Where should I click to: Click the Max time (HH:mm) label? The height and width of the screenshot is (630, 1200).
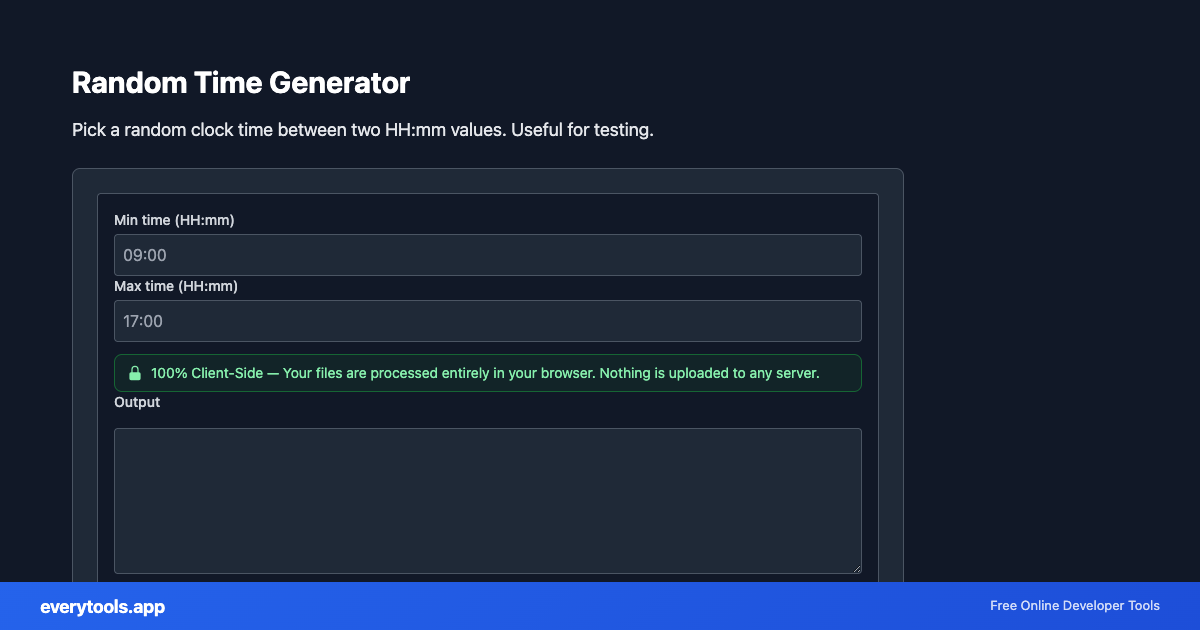[x=175, y=286]
